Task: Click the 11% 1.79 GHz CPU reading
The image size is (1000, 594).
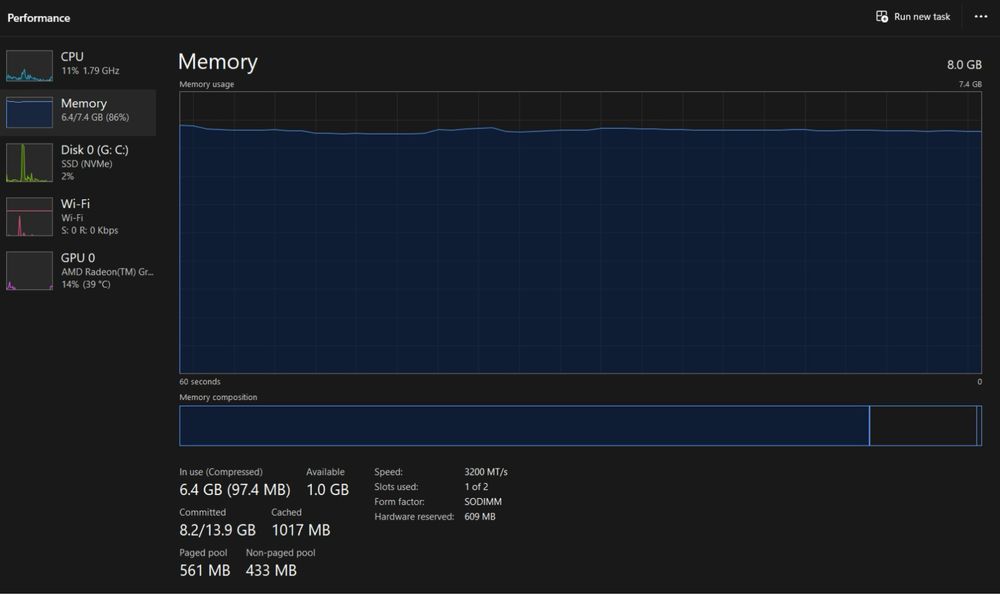Action: pyautogui.click(x=91, y=71)
